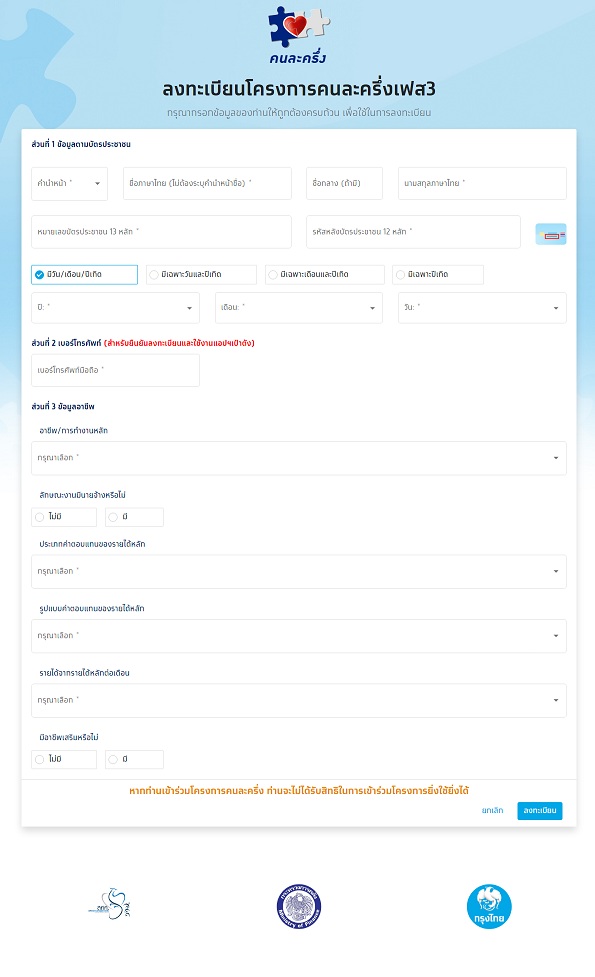Expand the รายได้จากรายได้หลักต่อเดือน dropdown
Viewport: 595px width, 977px height.
click(299, 700)
